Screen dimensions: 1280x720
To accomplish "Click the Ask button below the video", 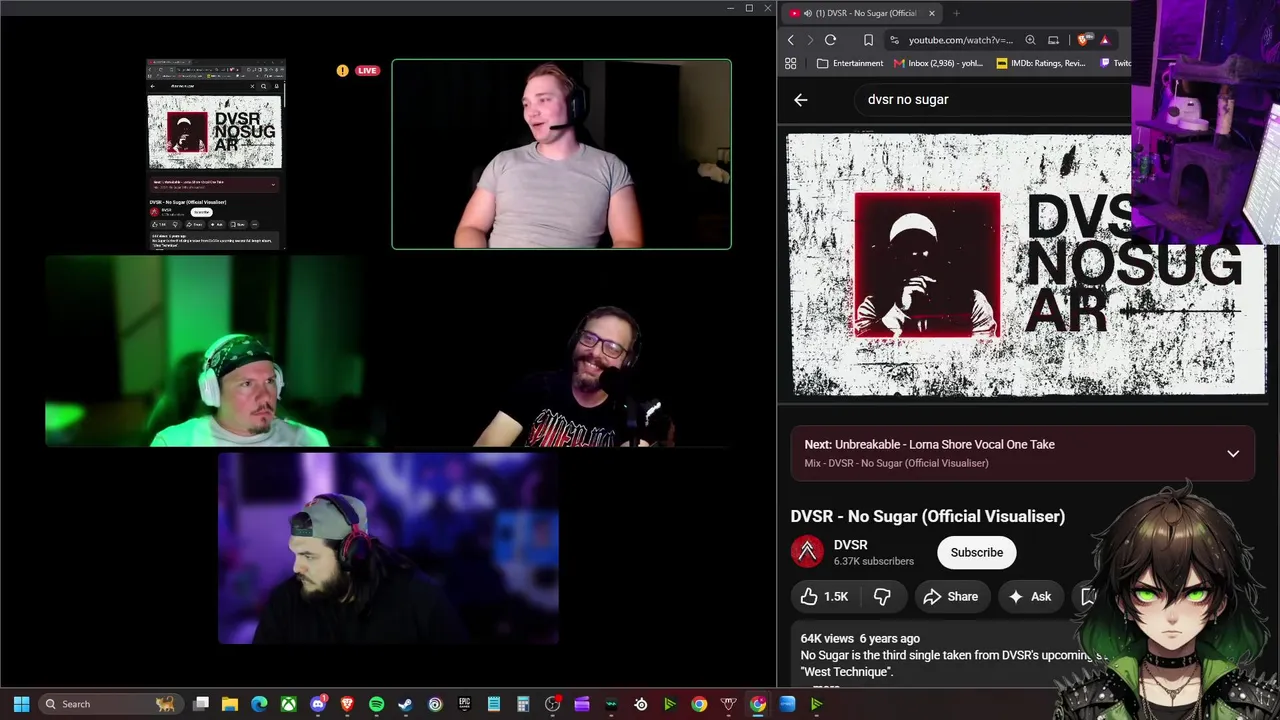I will point(1030,597).
